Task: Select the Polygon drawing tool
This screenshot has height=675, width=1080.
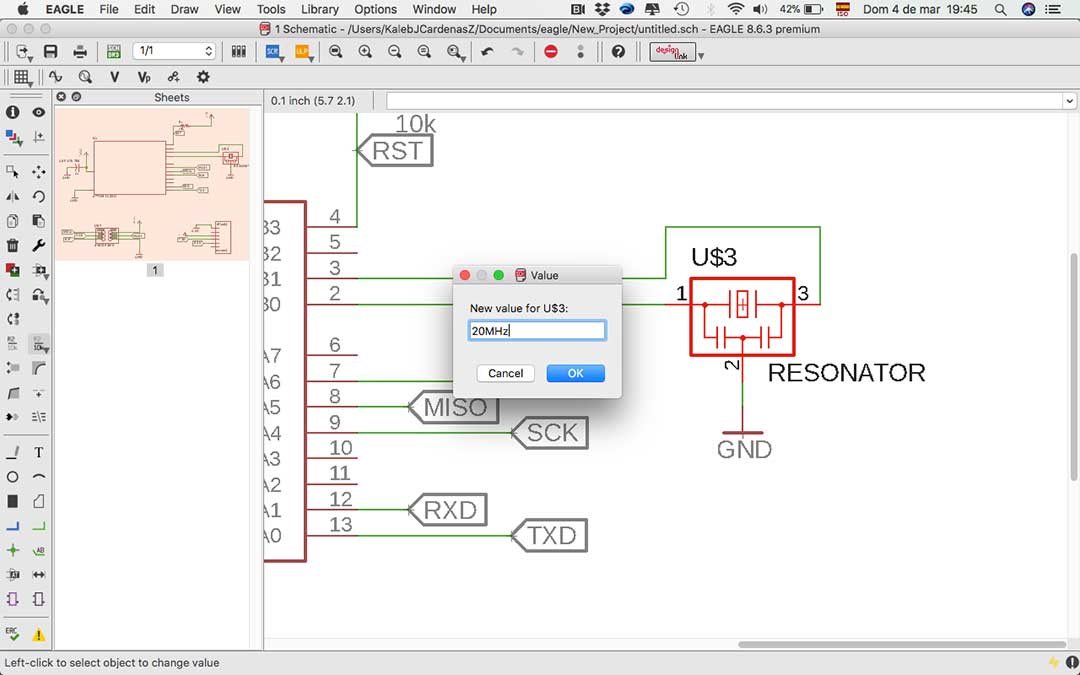Action: pyautogui.click(x=39, y=501)
